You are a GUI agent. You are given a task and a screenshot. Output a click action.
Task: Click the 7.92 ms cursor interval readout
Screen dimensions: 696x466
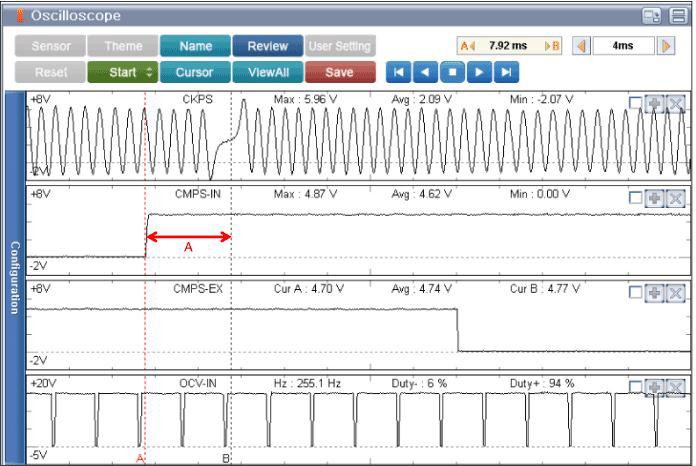(508, 46)
